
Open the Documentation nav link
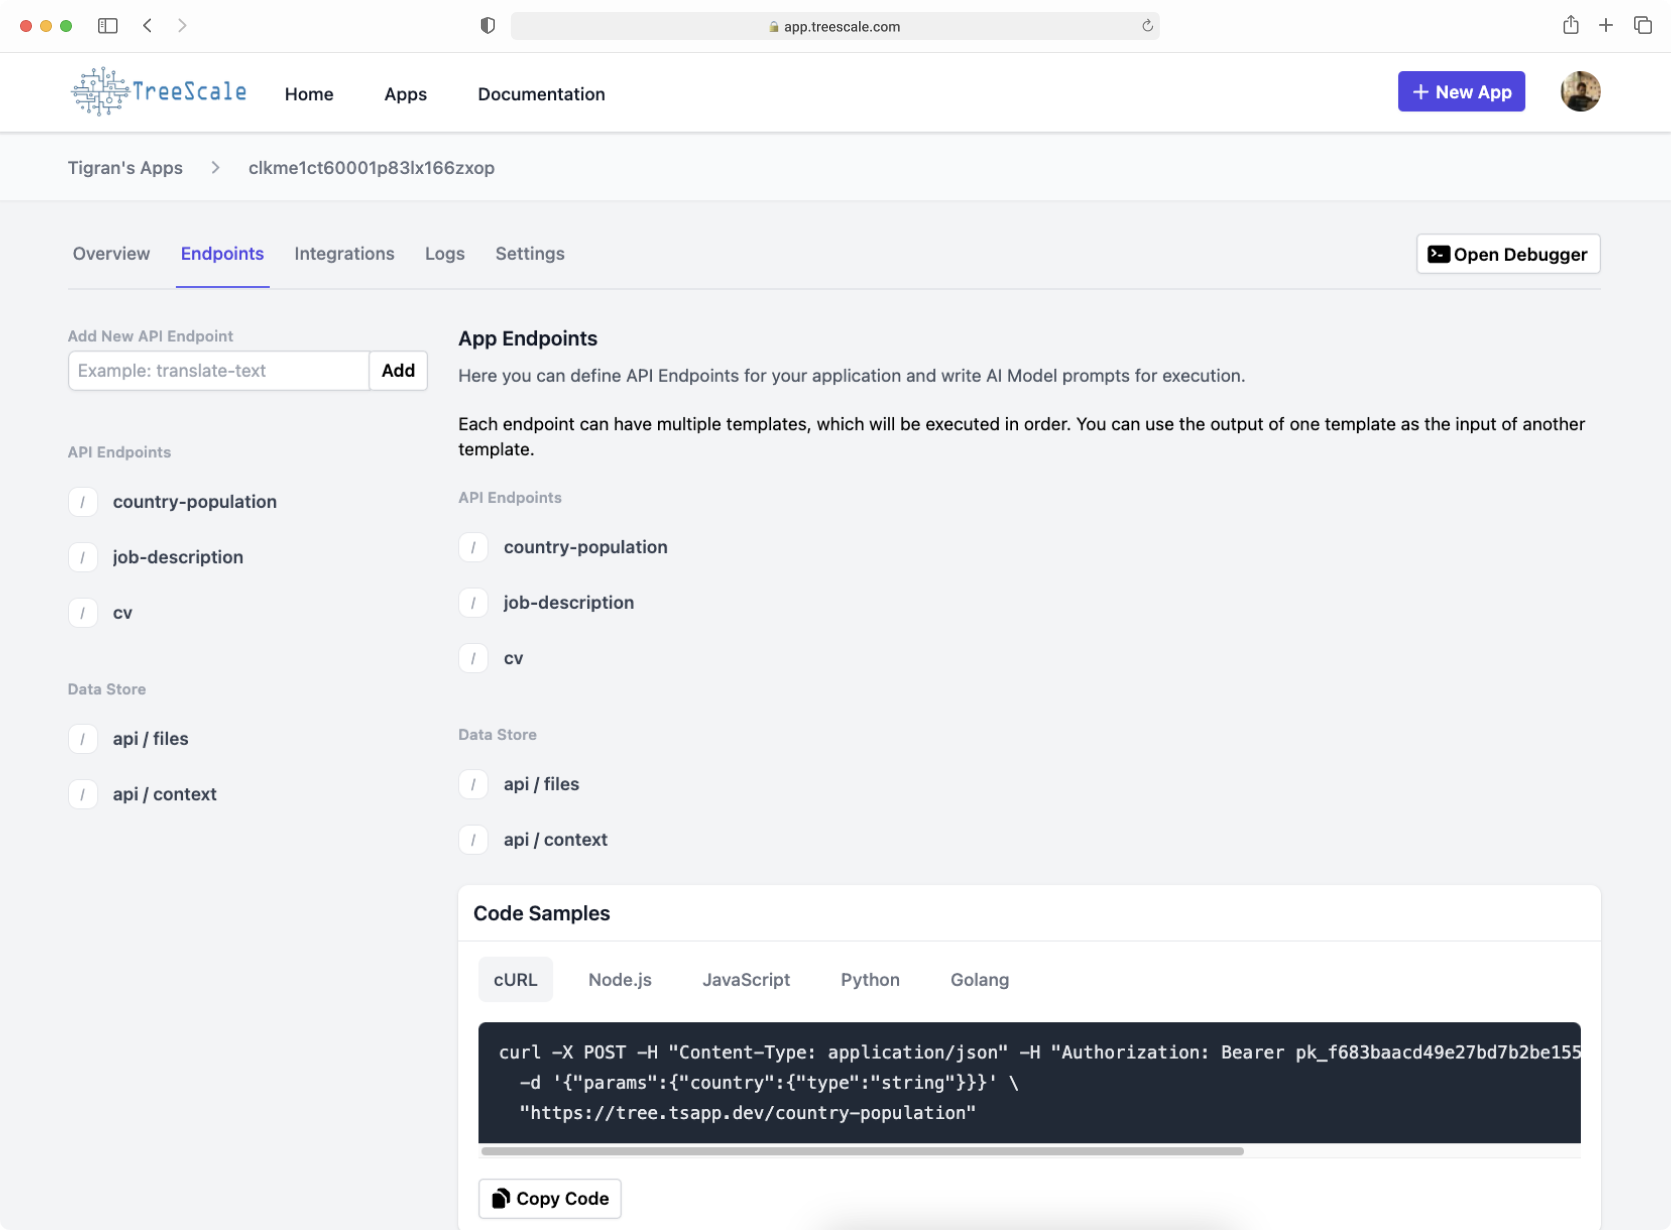[x=541, y=94]
